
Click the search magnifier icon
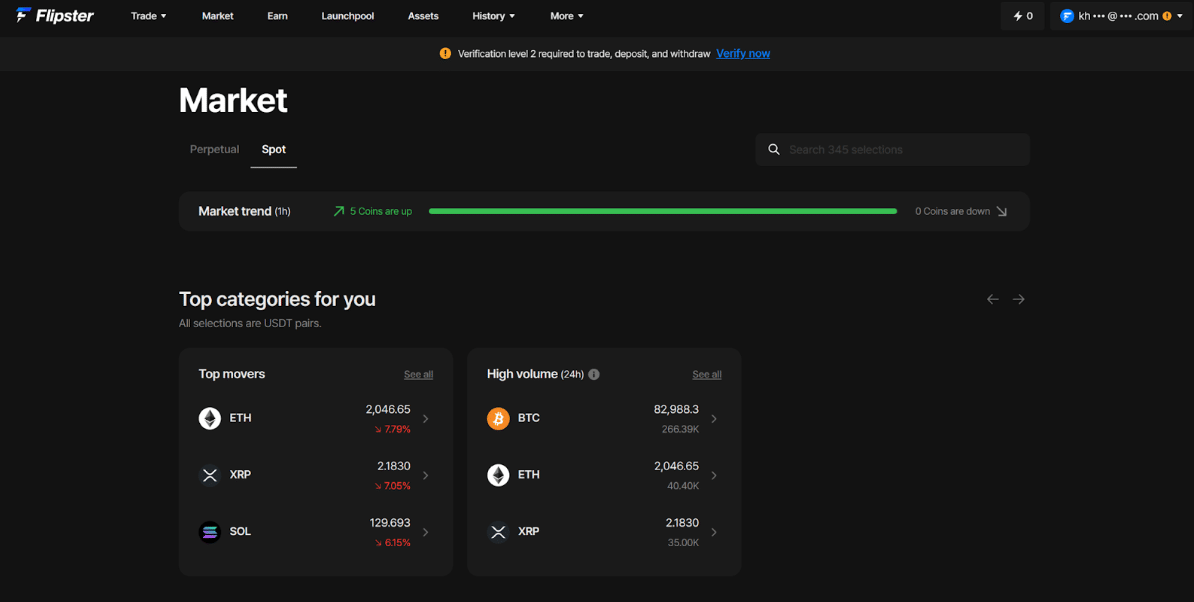coord(774,149)
